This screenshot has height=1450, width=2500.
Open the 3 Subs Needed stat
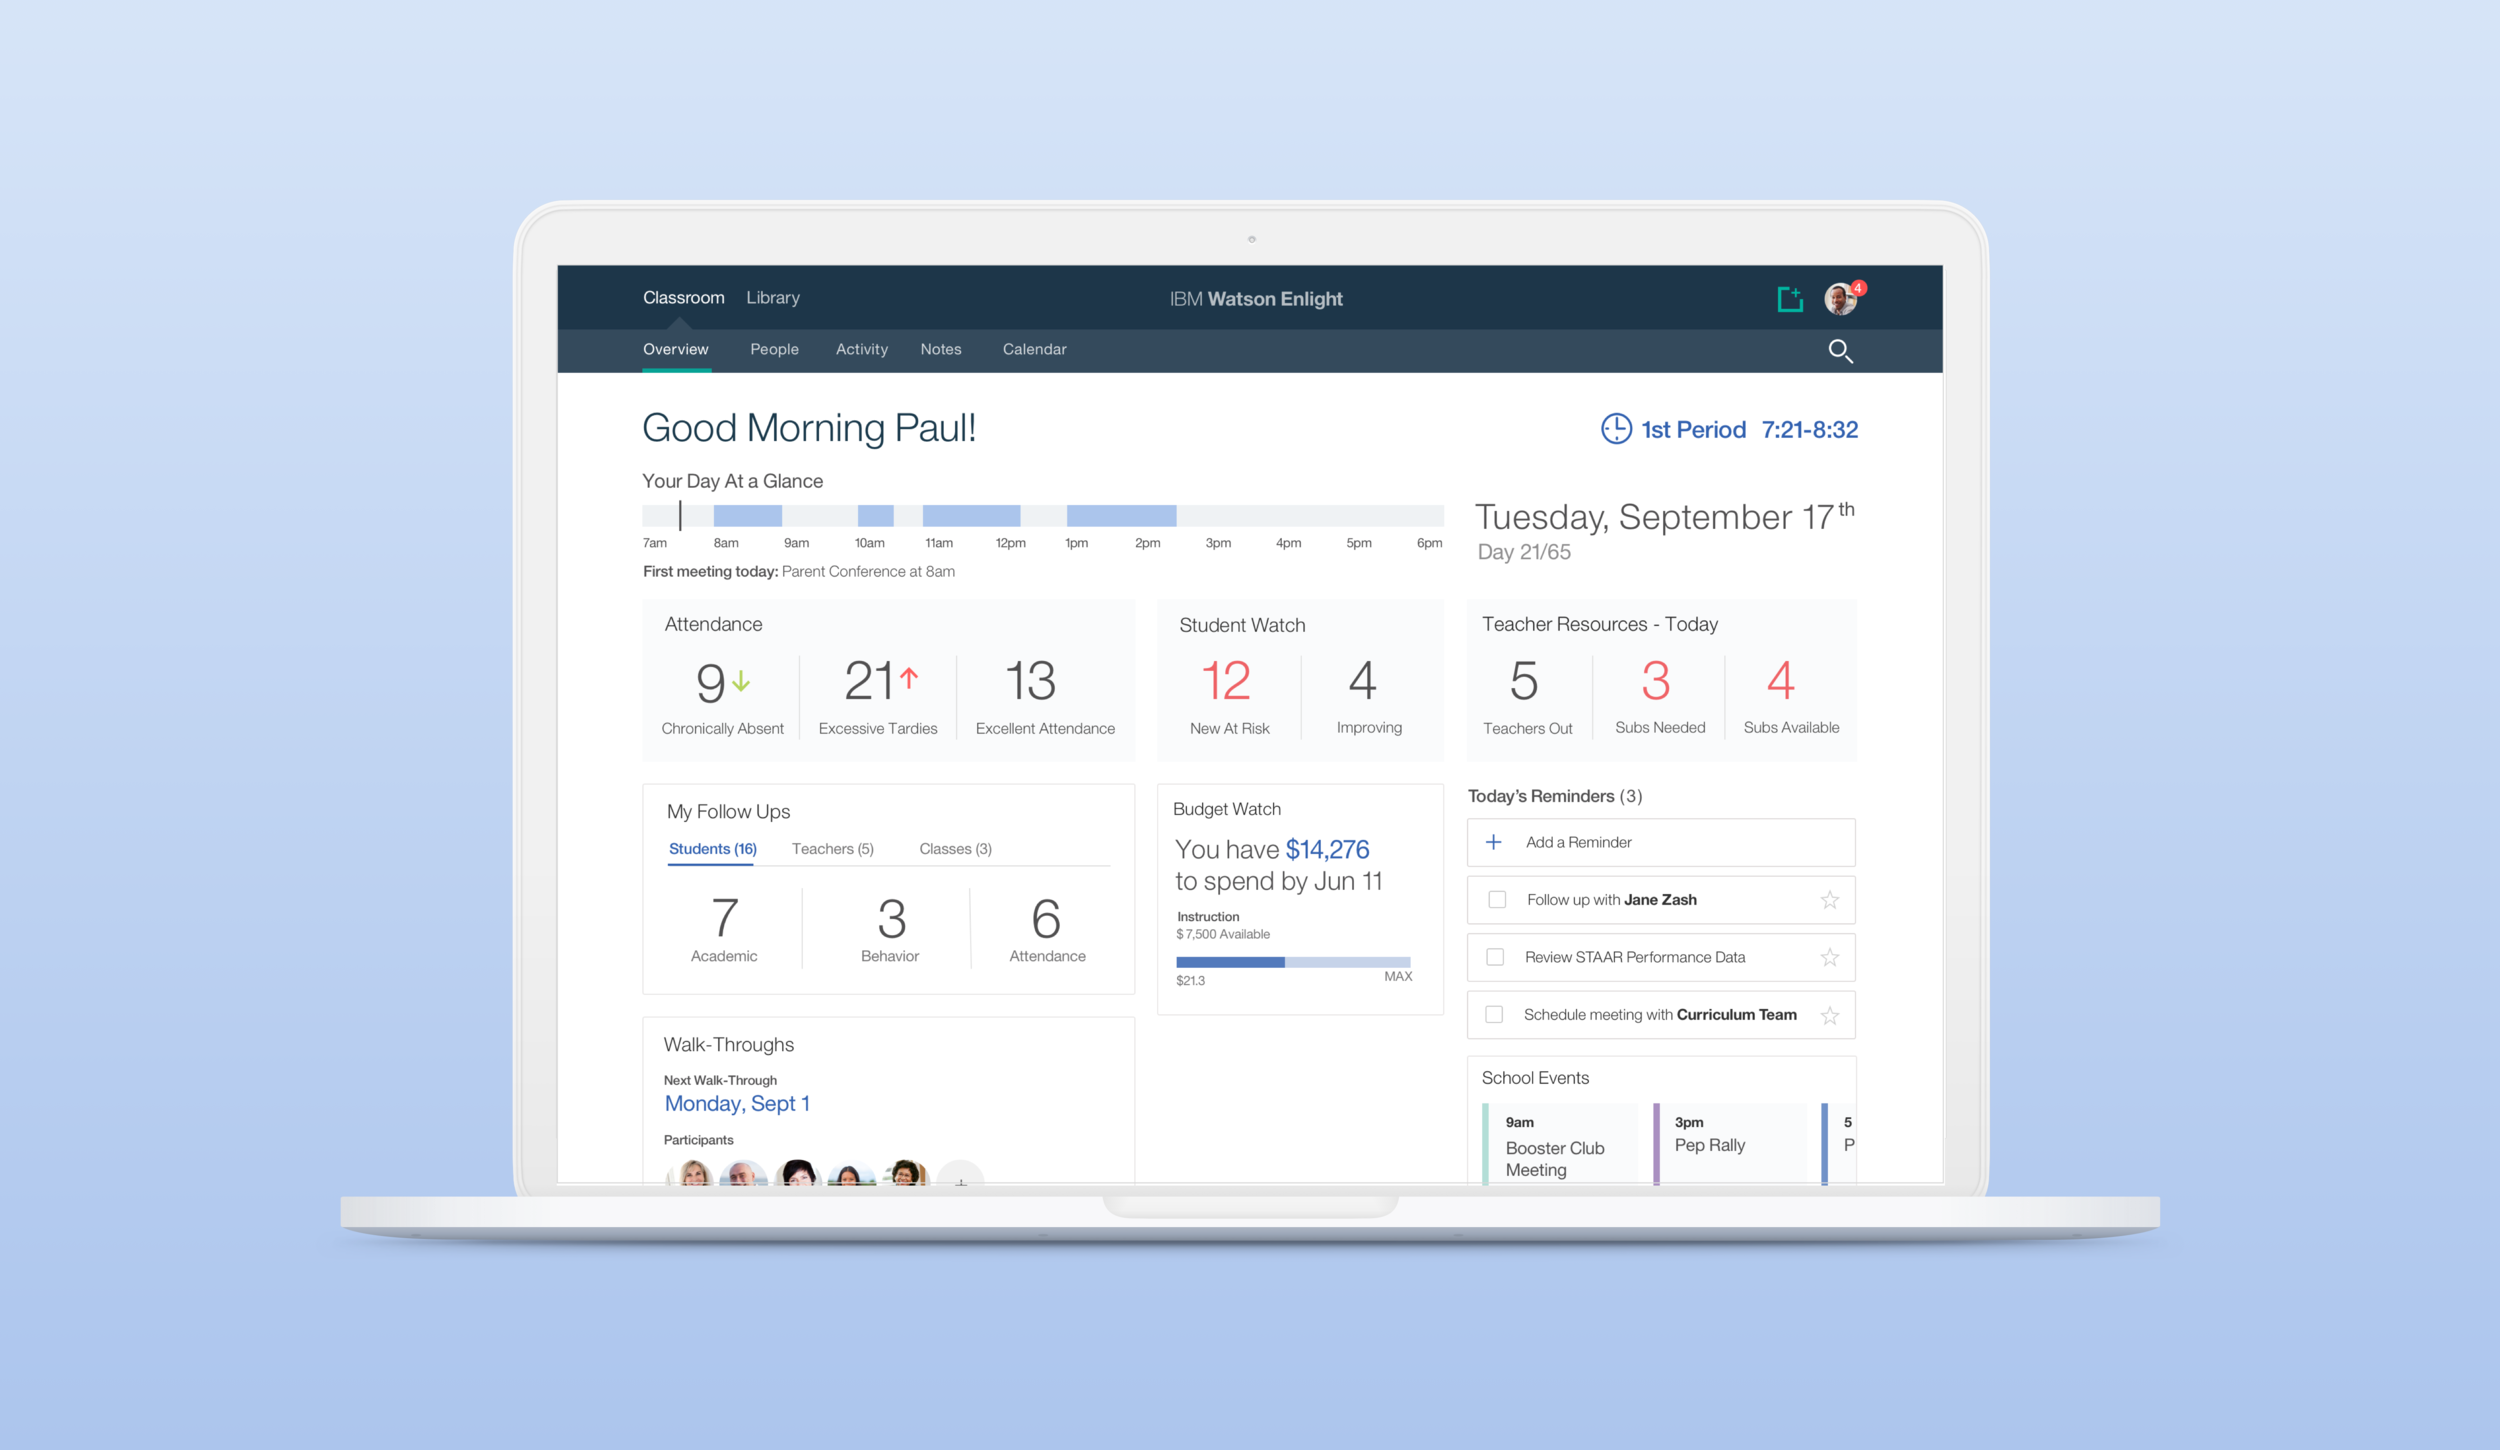click(1660, 697)
